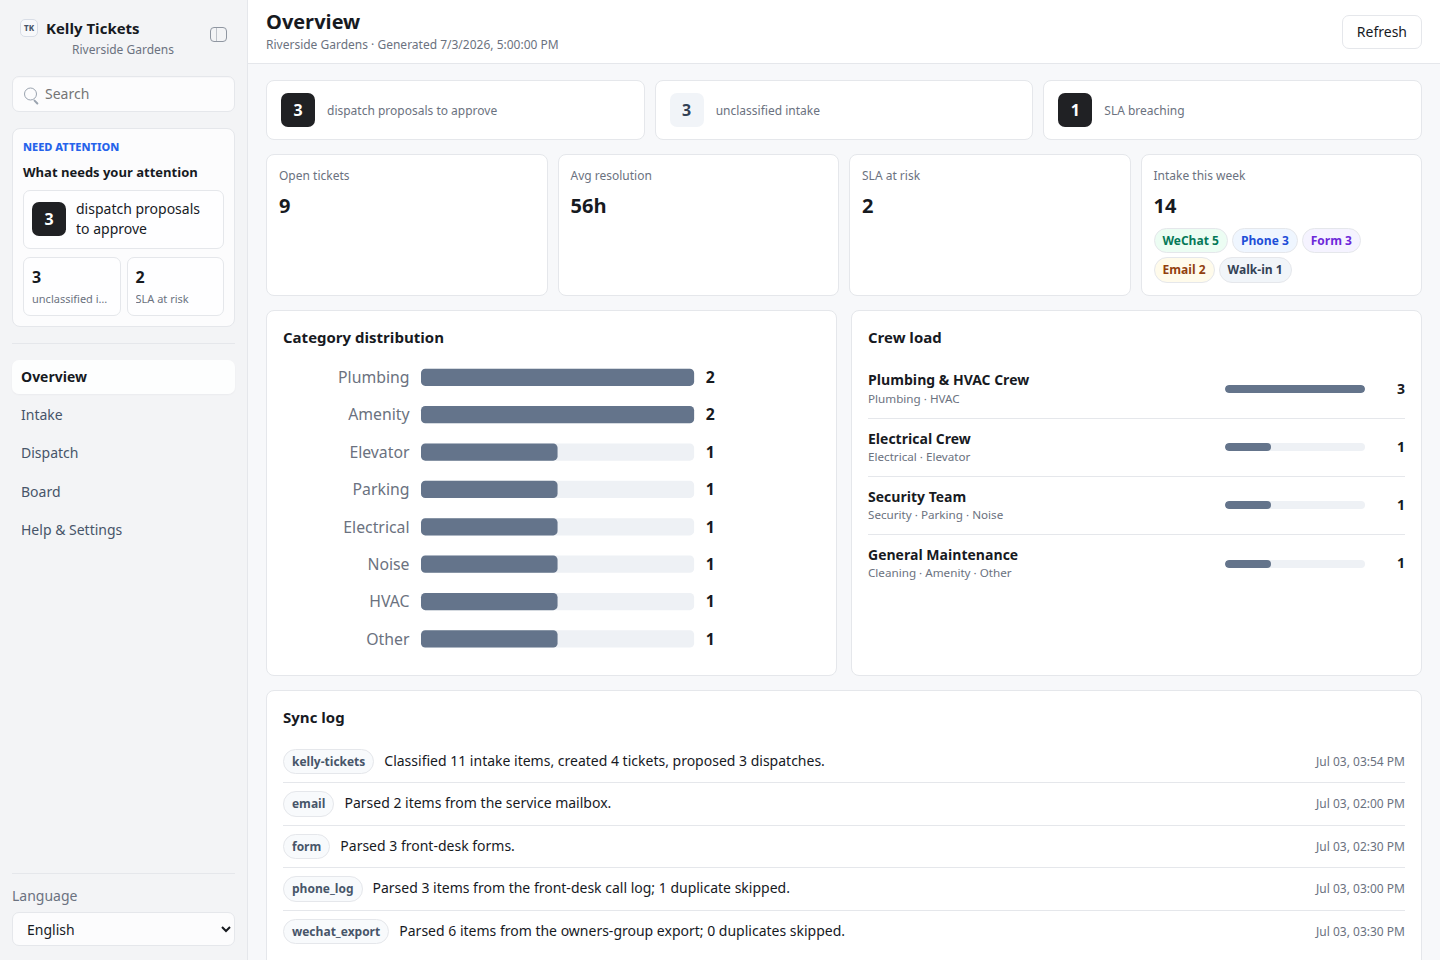Toggle the sidebar collapse icon
This screenshot has height=960, width=1440.
point(218,35)
